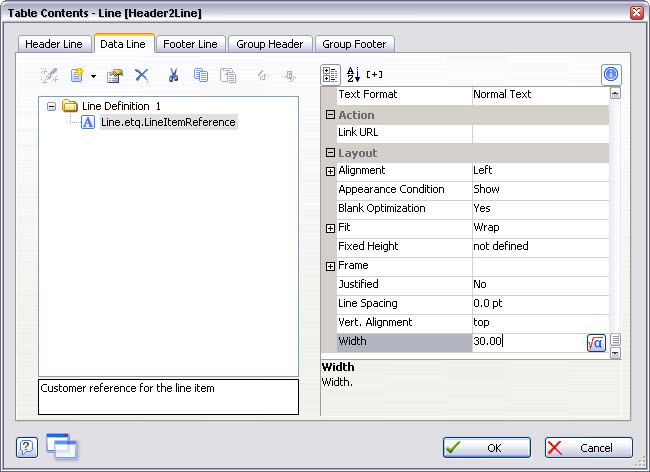Sort the properties alphabetically with the A-Z icon

(353, 75)
